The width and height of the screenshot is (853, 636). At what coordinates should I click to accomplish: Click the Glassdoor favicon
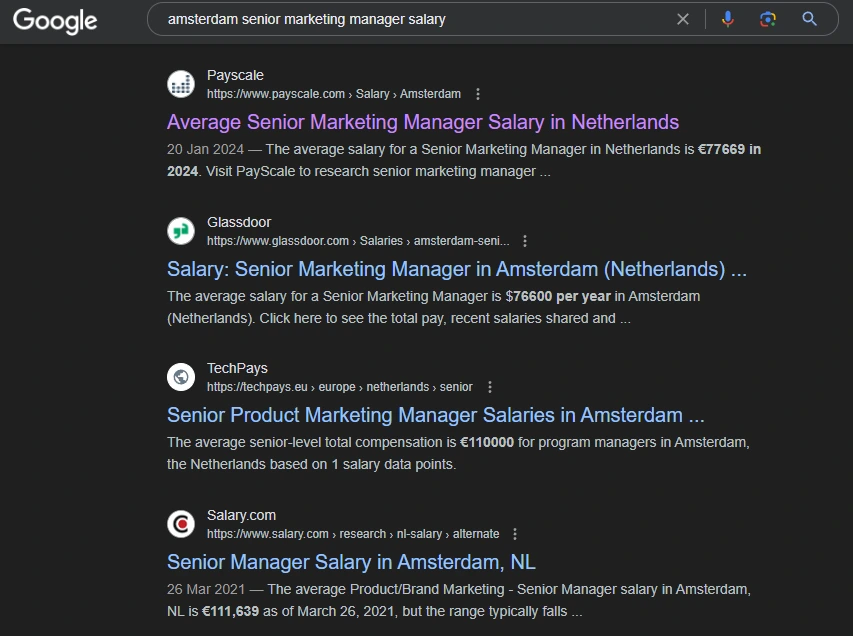(x=181, y=231)
